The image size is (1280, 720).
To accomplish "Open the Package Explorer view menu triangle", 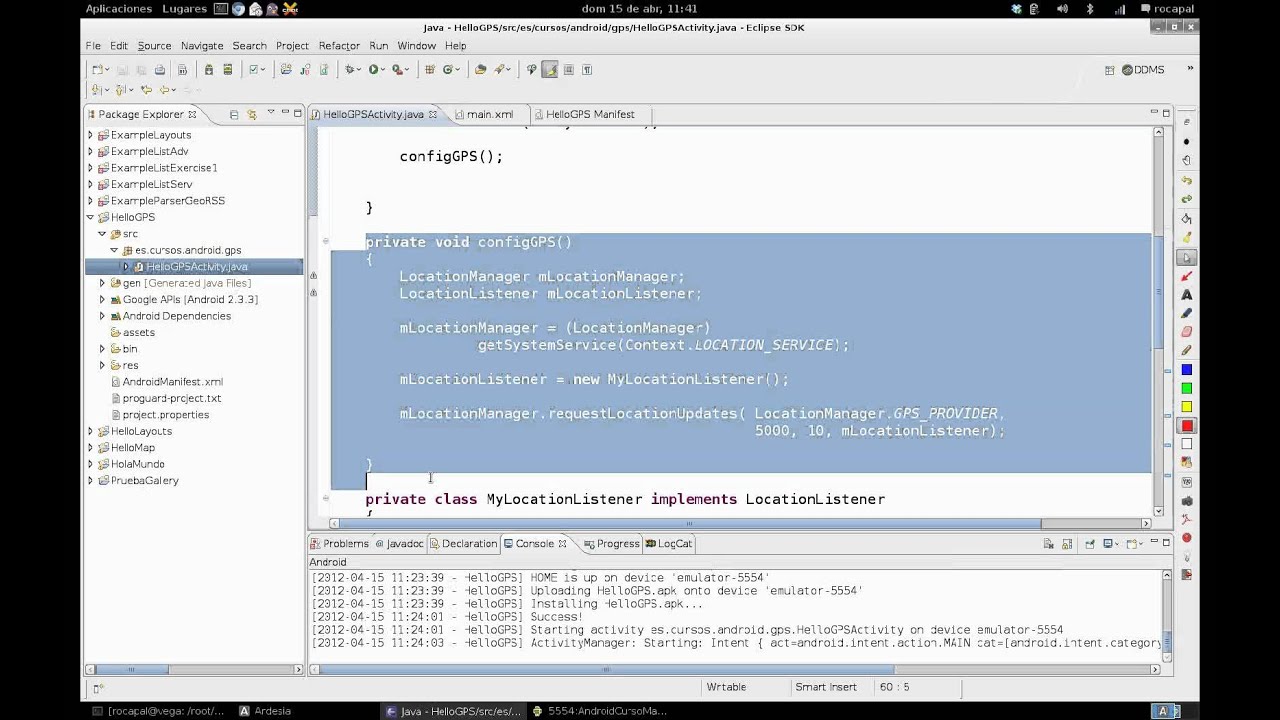I will 270,112.
